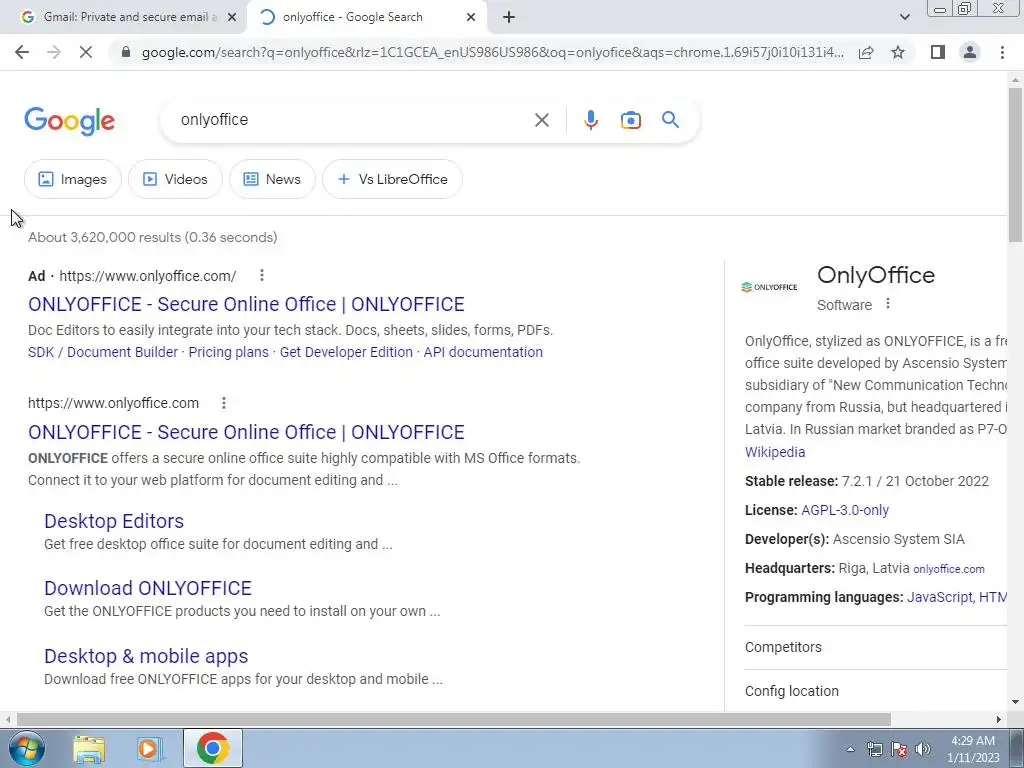Open the volume speaker tray icon
The height and width of the screenshot is (768, 1024).
tap(923, 749)
